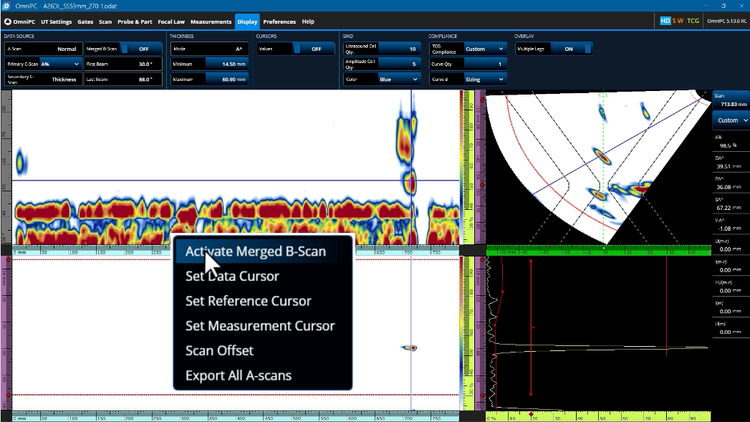Toggle the Merged B-Scan switch
This screenshot has height=422, width=750.
tap(142, 48)
